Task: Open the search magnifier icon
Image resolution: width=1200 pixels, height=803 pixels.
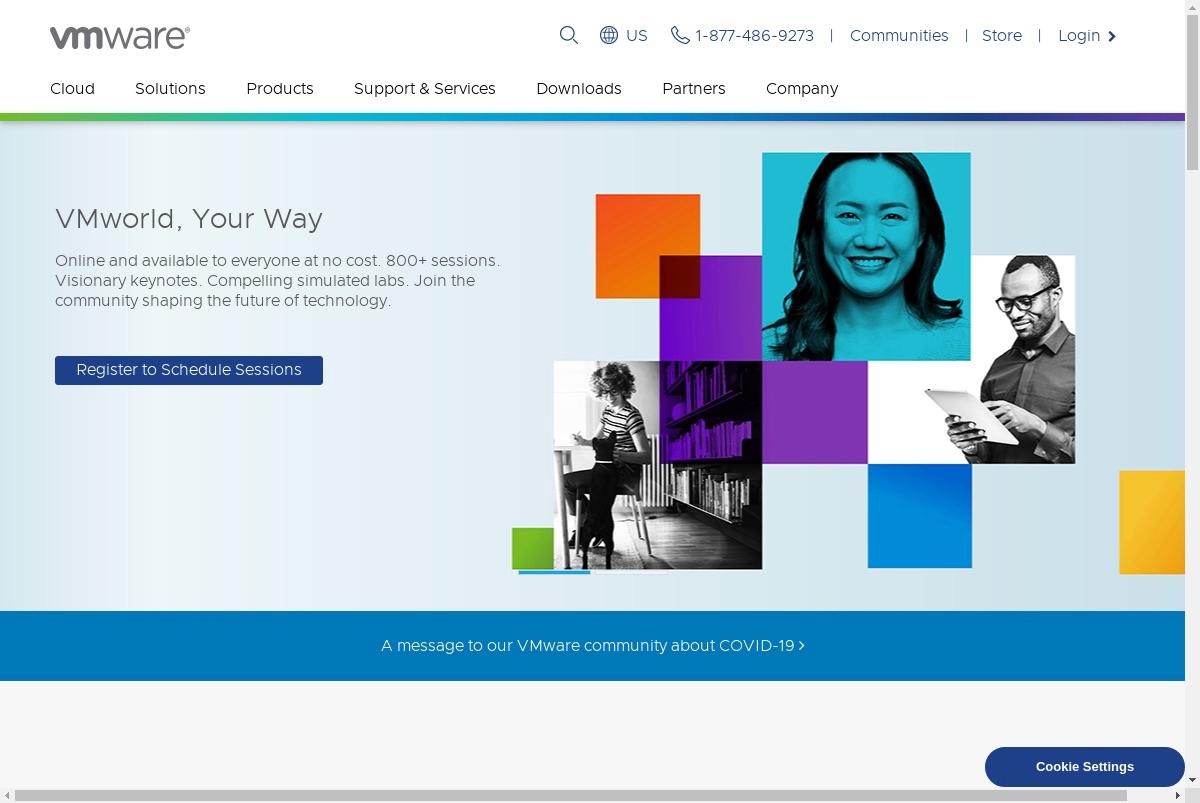Action: [x=569, y=35]
